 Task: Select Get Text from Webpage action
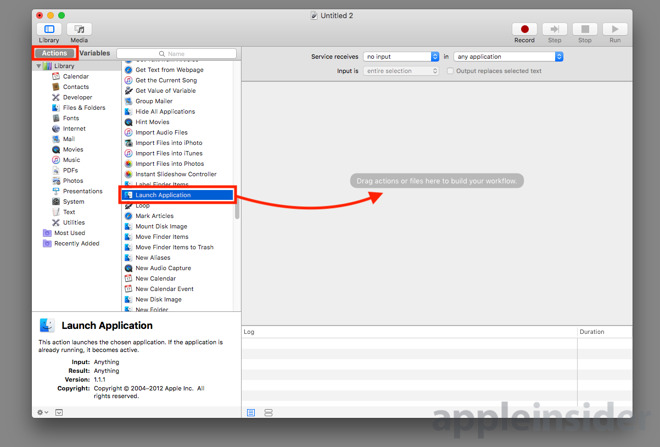pyautogui.click(x=169, y=70)
